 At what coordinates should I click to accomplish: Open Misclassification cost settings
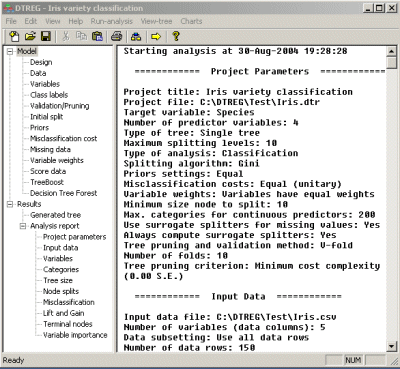[x=63, y=139]
